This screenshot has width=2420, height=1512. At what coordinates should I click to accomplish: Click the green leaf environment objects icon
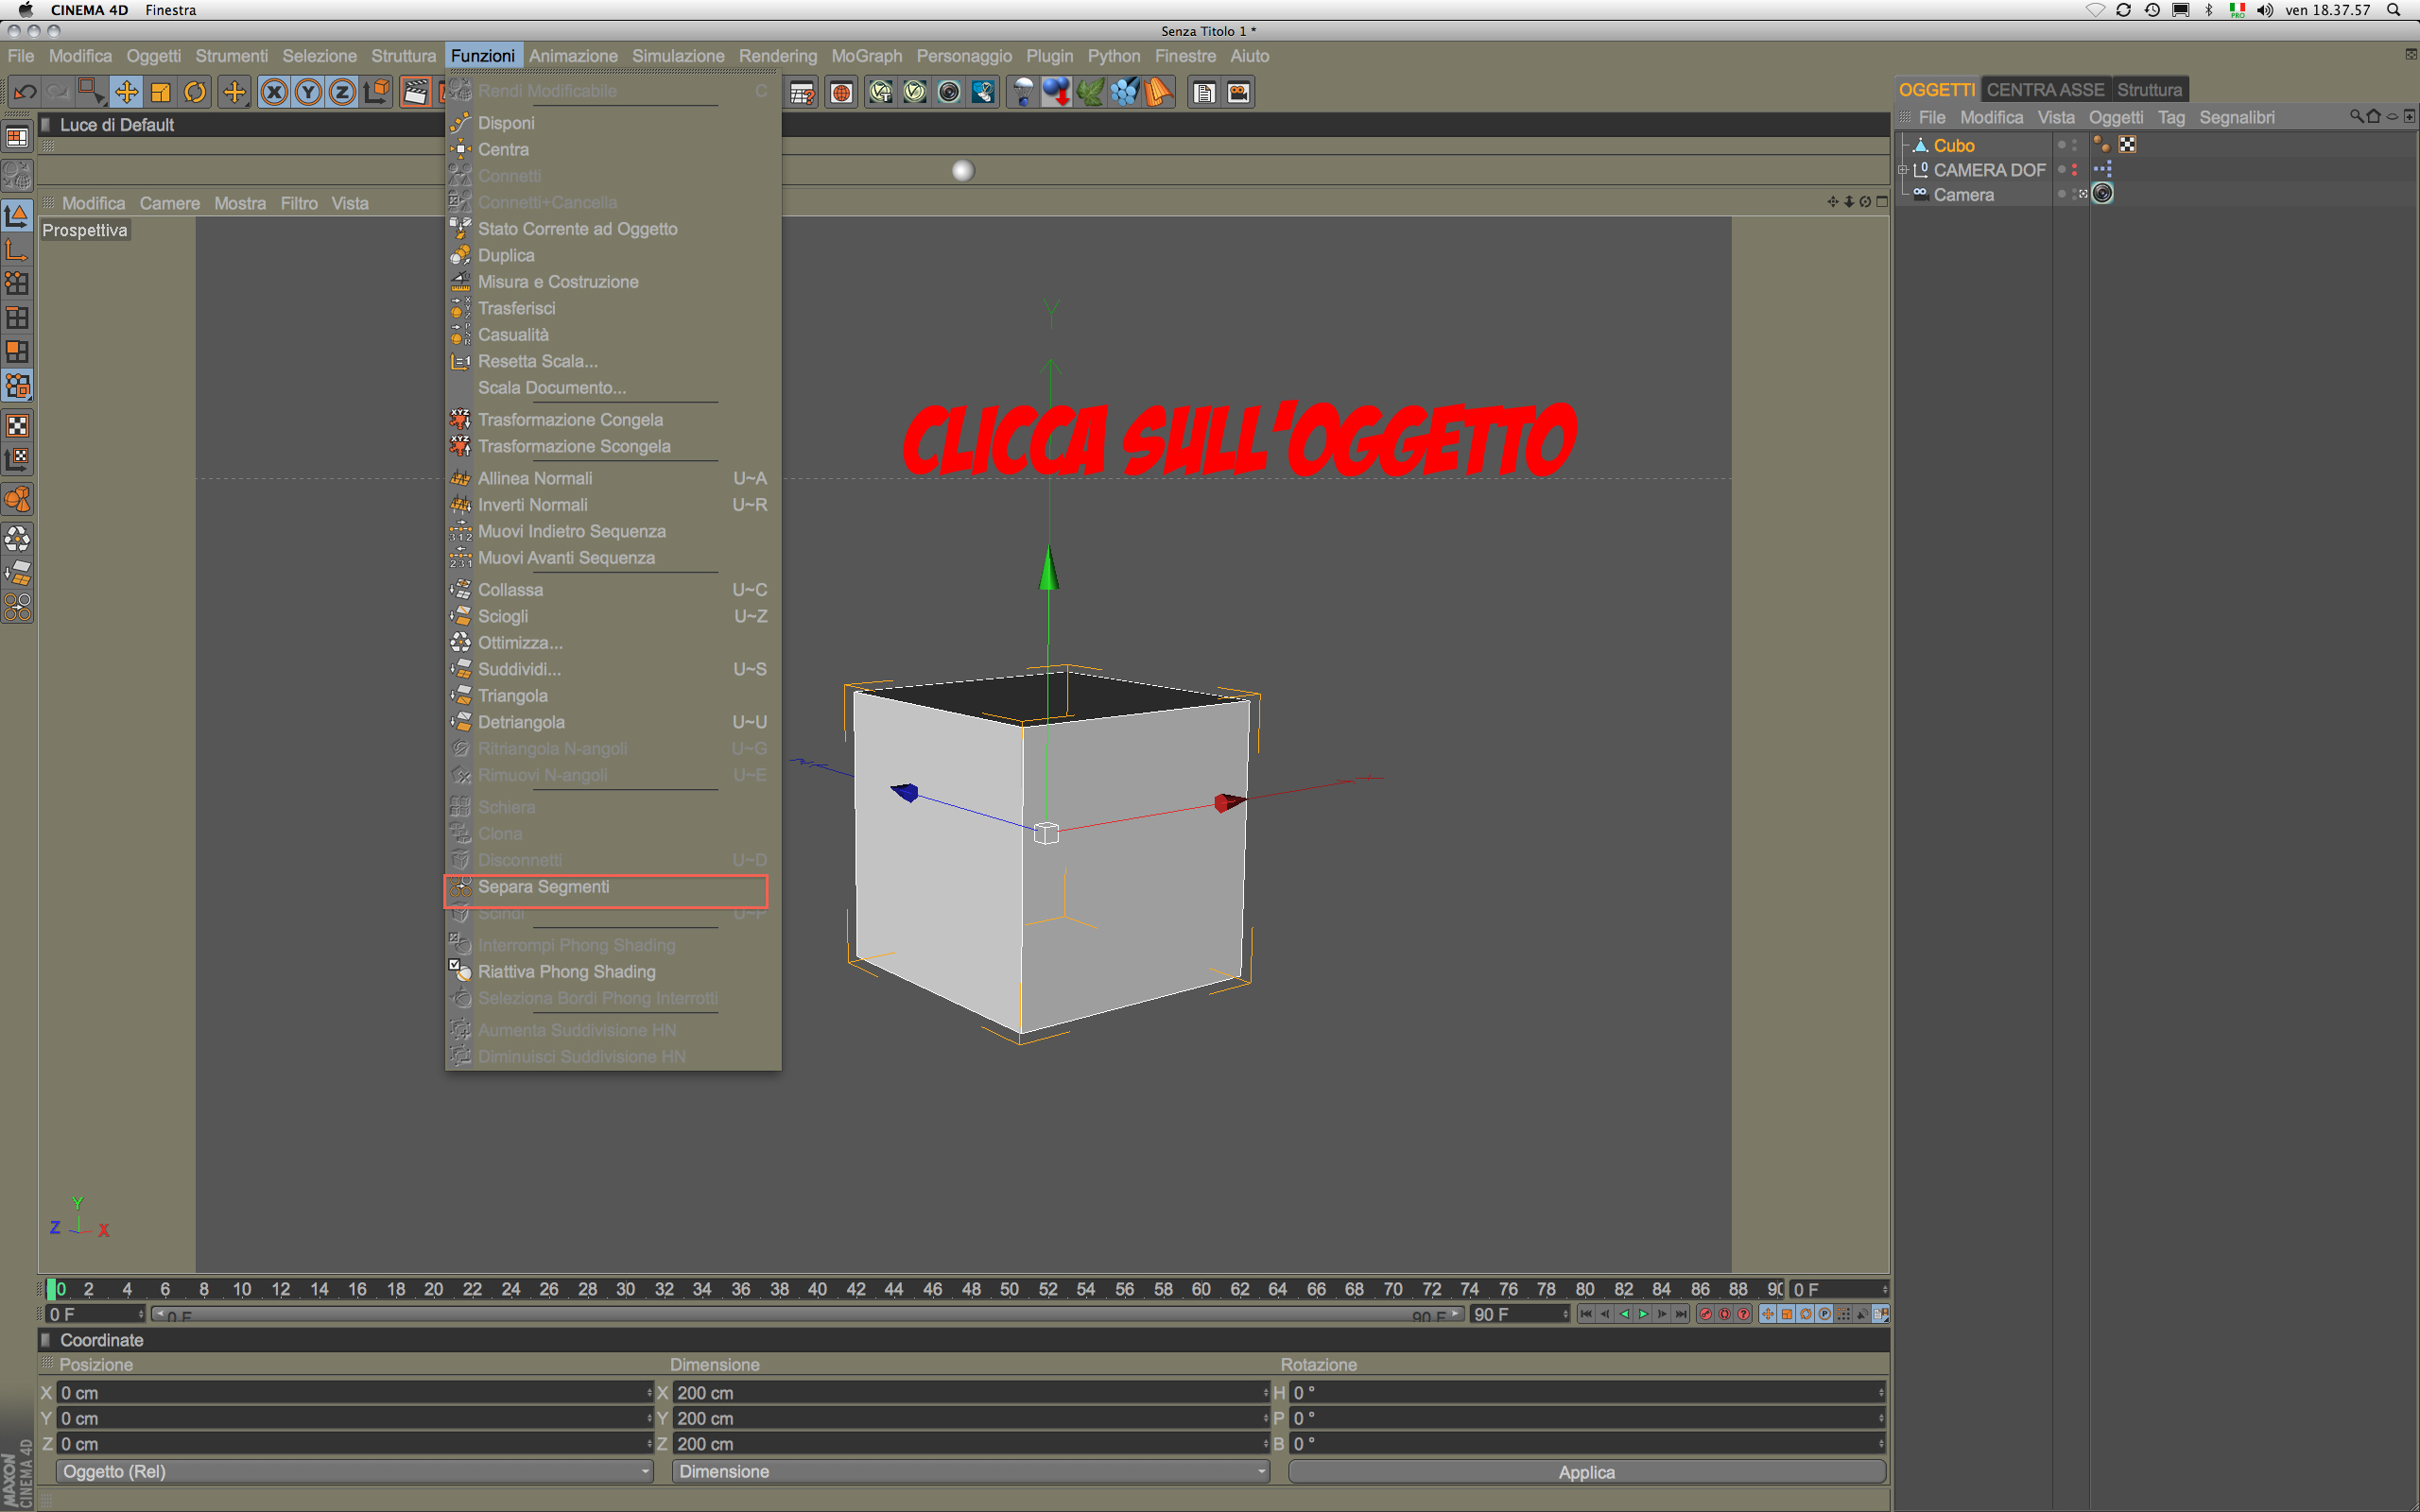pos(1090,92)
